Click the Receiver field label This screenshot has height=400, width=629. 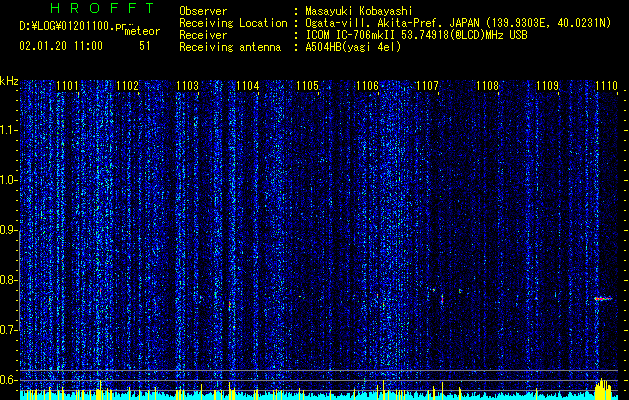pos(203,35)
